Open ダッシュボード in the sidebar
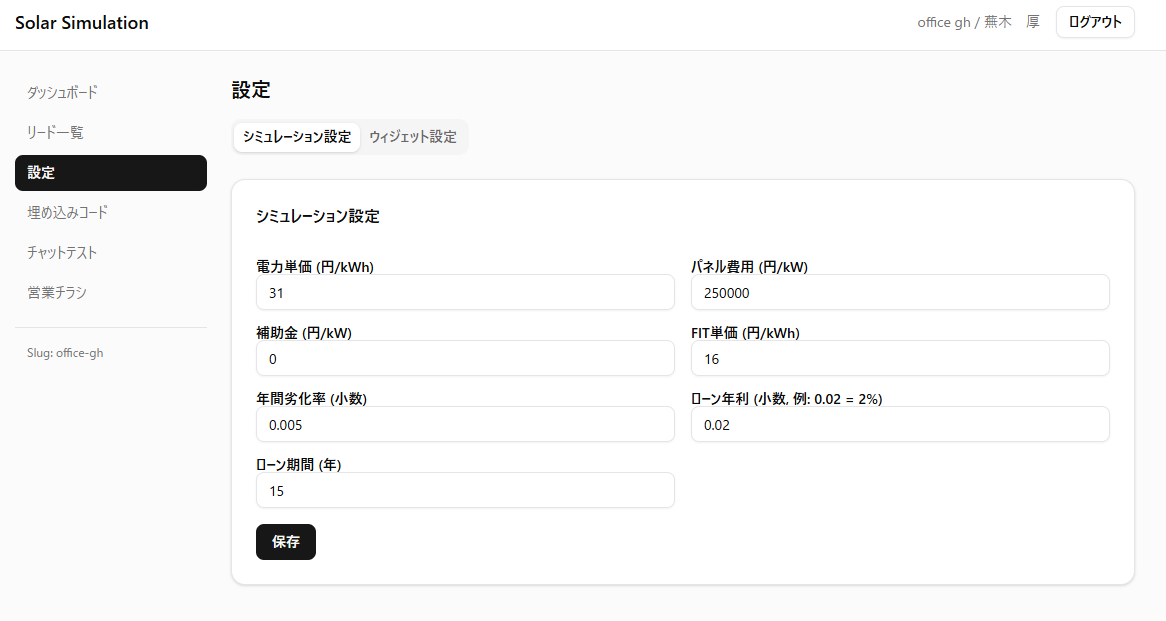Image resolution: width=1166 pixels, height=621 pixels. pos(62,92)
